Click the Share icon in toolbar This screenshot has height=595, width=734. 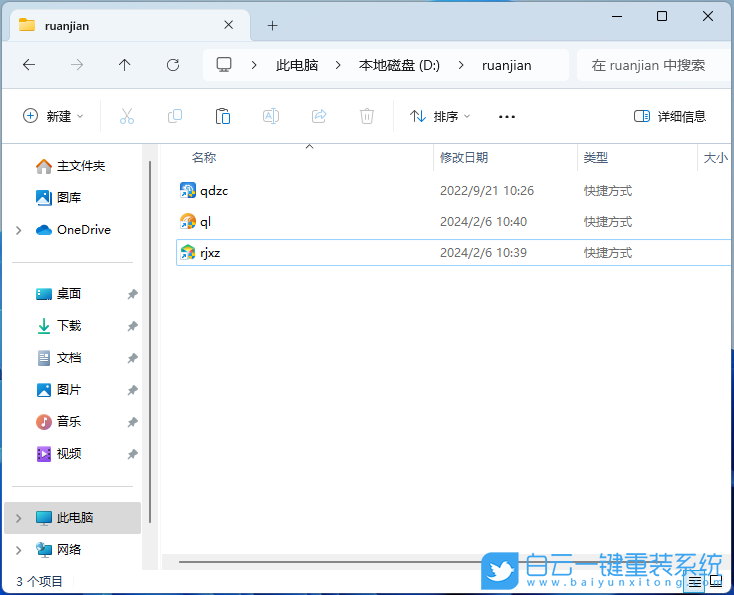coord(319,116)
